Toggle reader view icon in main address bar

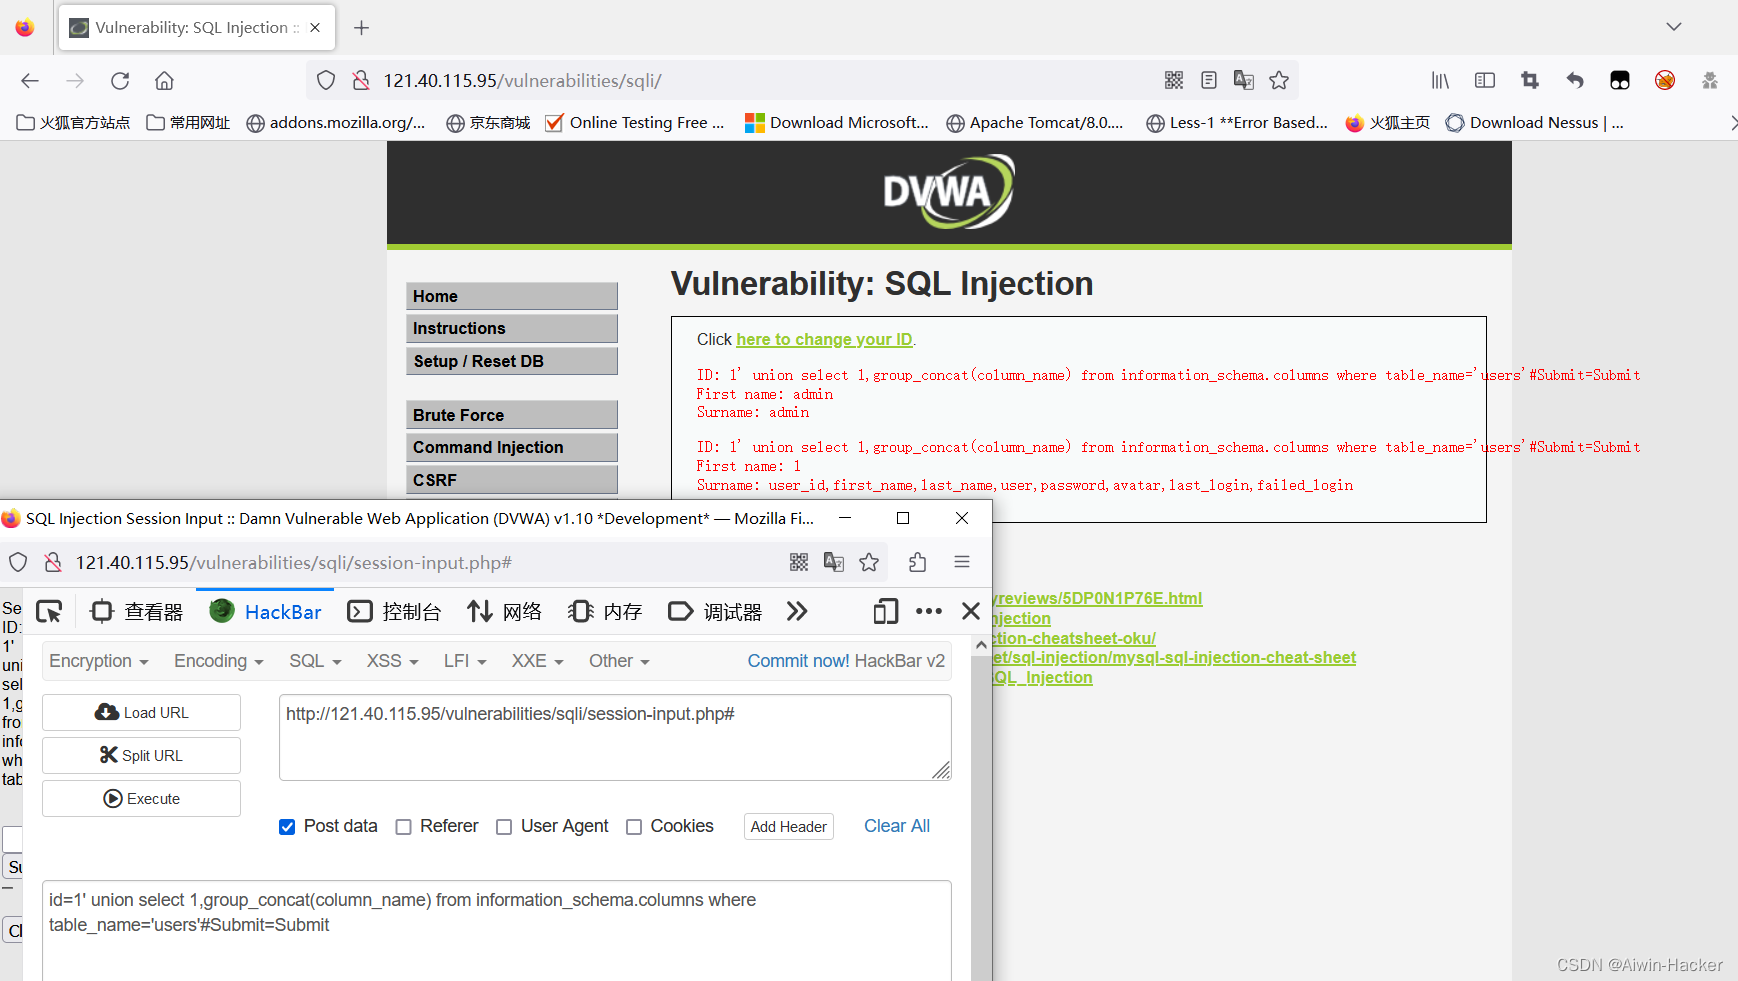tap(1209, 80)
